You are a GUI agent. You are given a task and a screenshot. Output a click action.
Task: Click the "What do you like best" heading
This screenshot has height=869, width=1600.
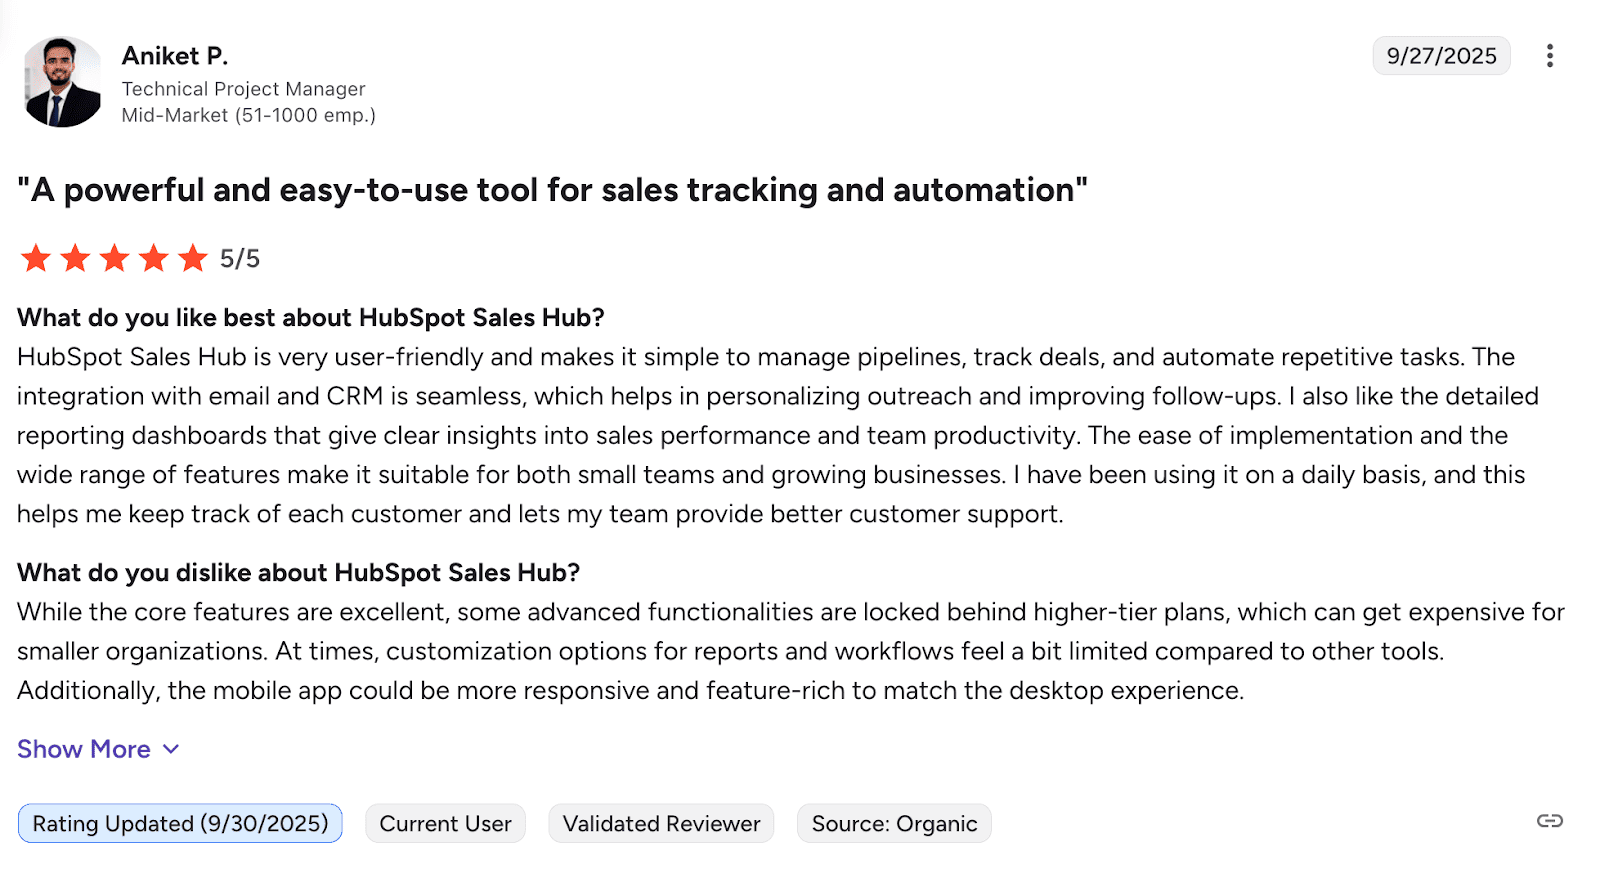311,318
